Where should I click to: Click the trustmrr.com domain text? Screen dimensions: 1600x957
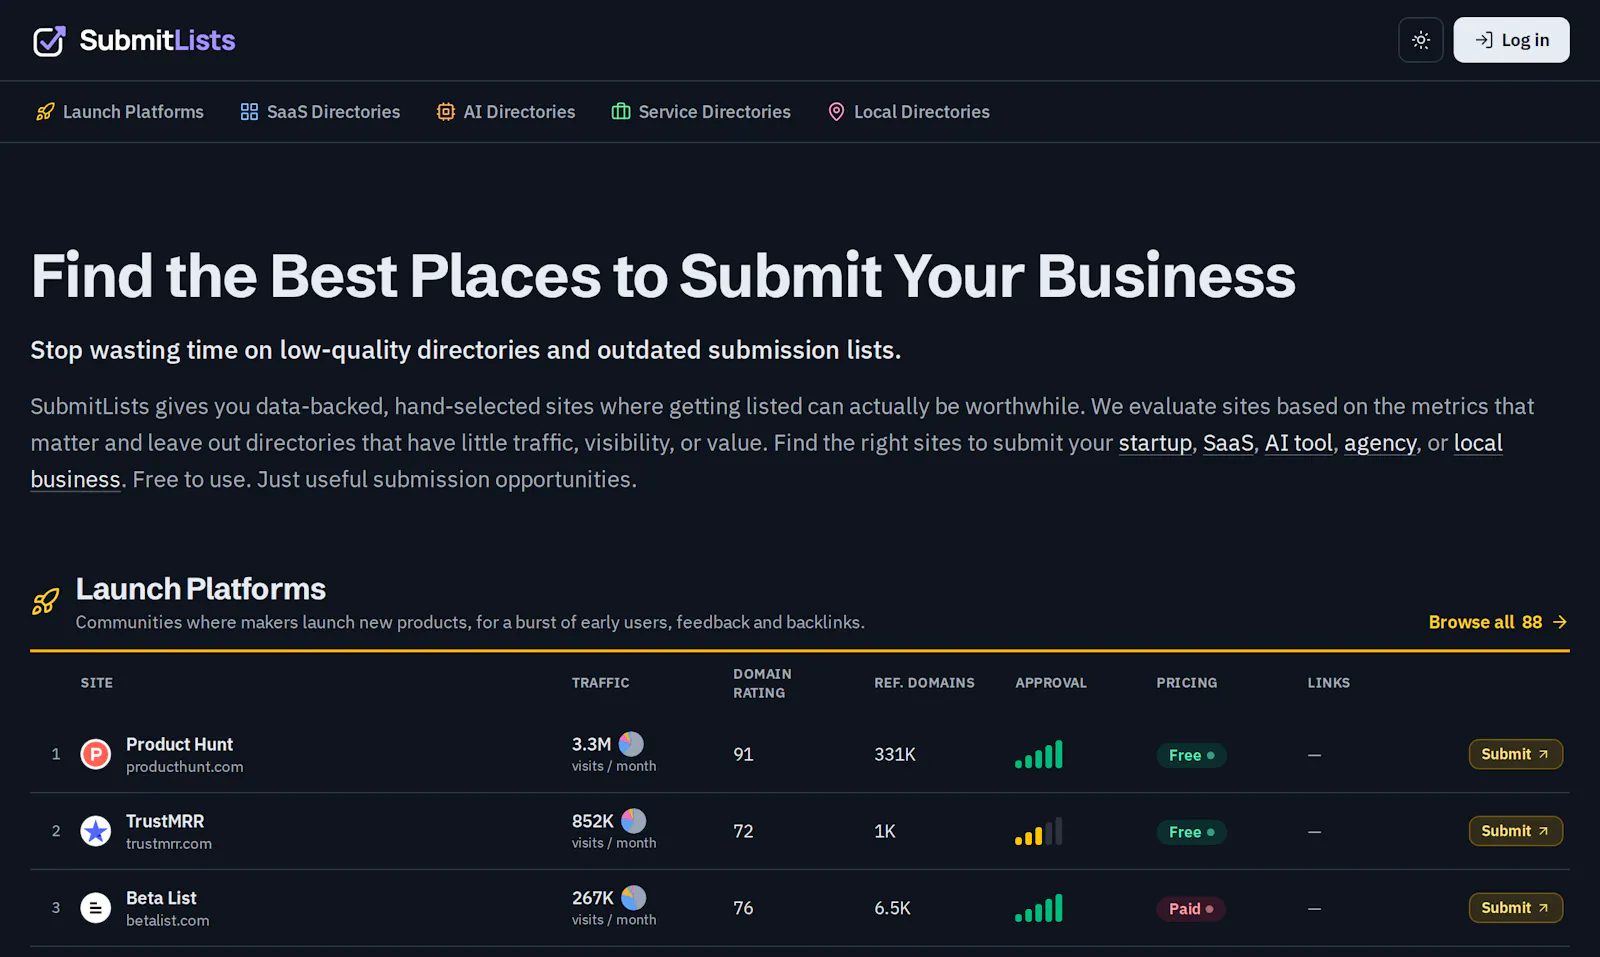(x=169, y=844)
